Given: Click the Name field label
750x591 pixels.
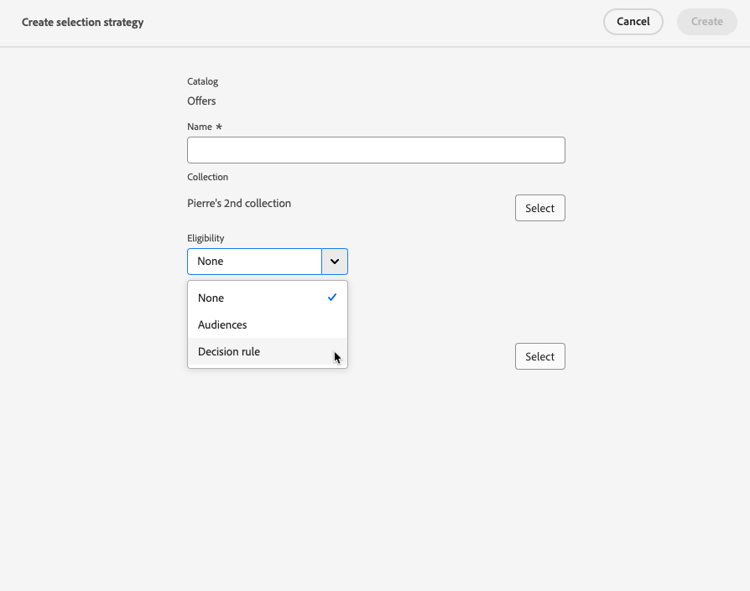Looking at the screenshot, I should click(199, 127).
